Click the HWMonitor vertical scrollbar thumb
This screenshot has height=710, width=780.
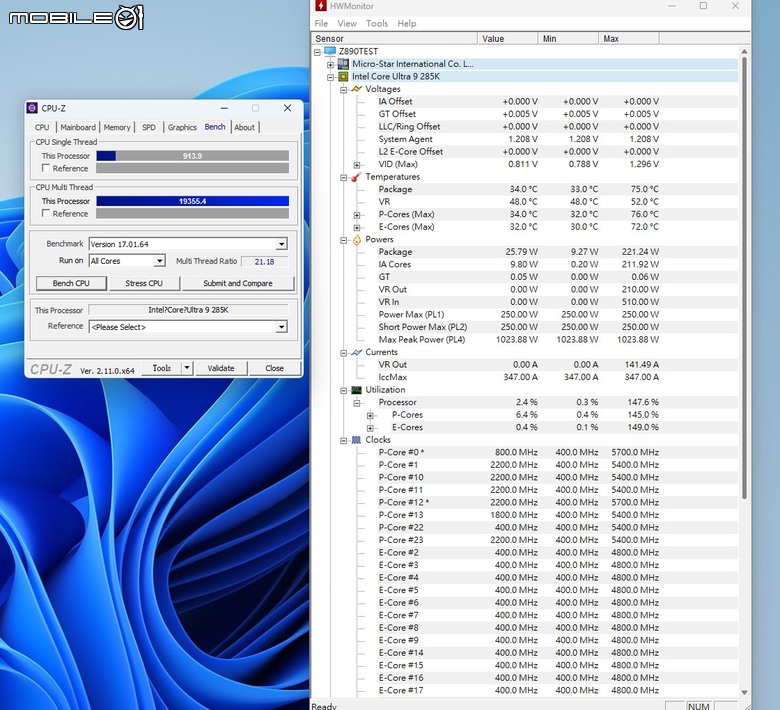pyautogui.click(x=744, y=278)
